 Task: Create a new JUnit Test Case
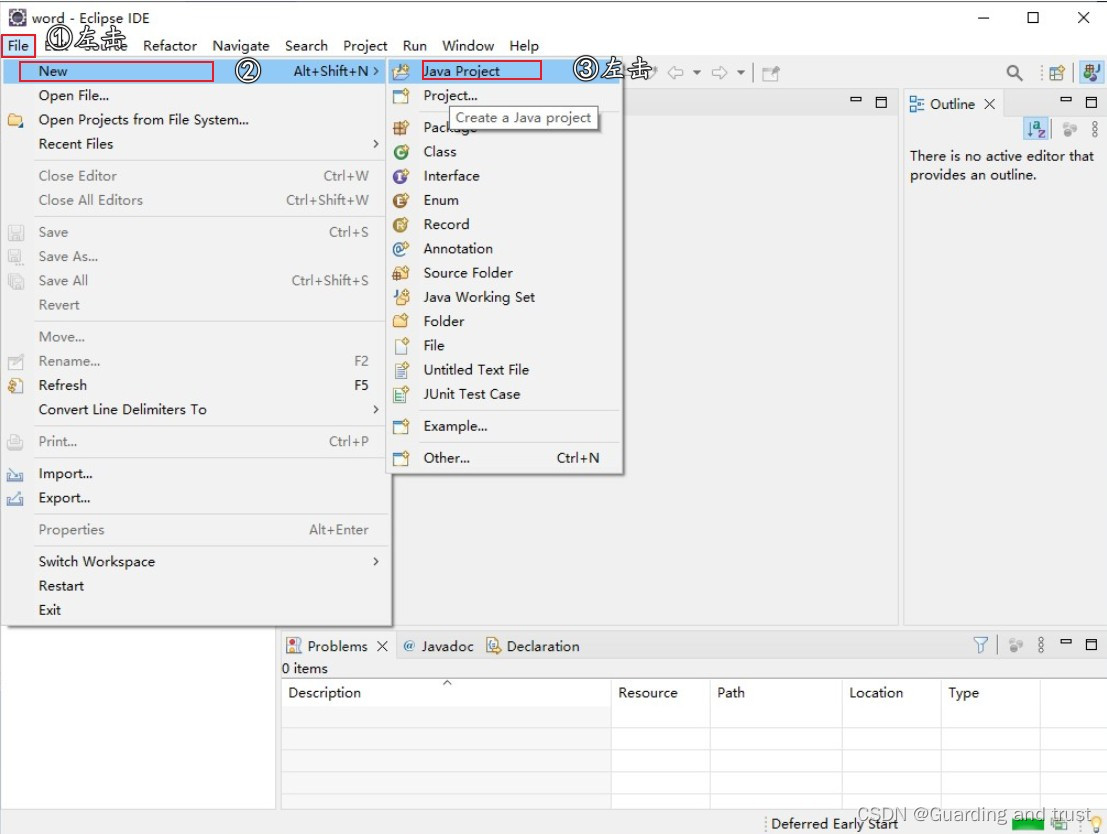(x=505, y=394)
